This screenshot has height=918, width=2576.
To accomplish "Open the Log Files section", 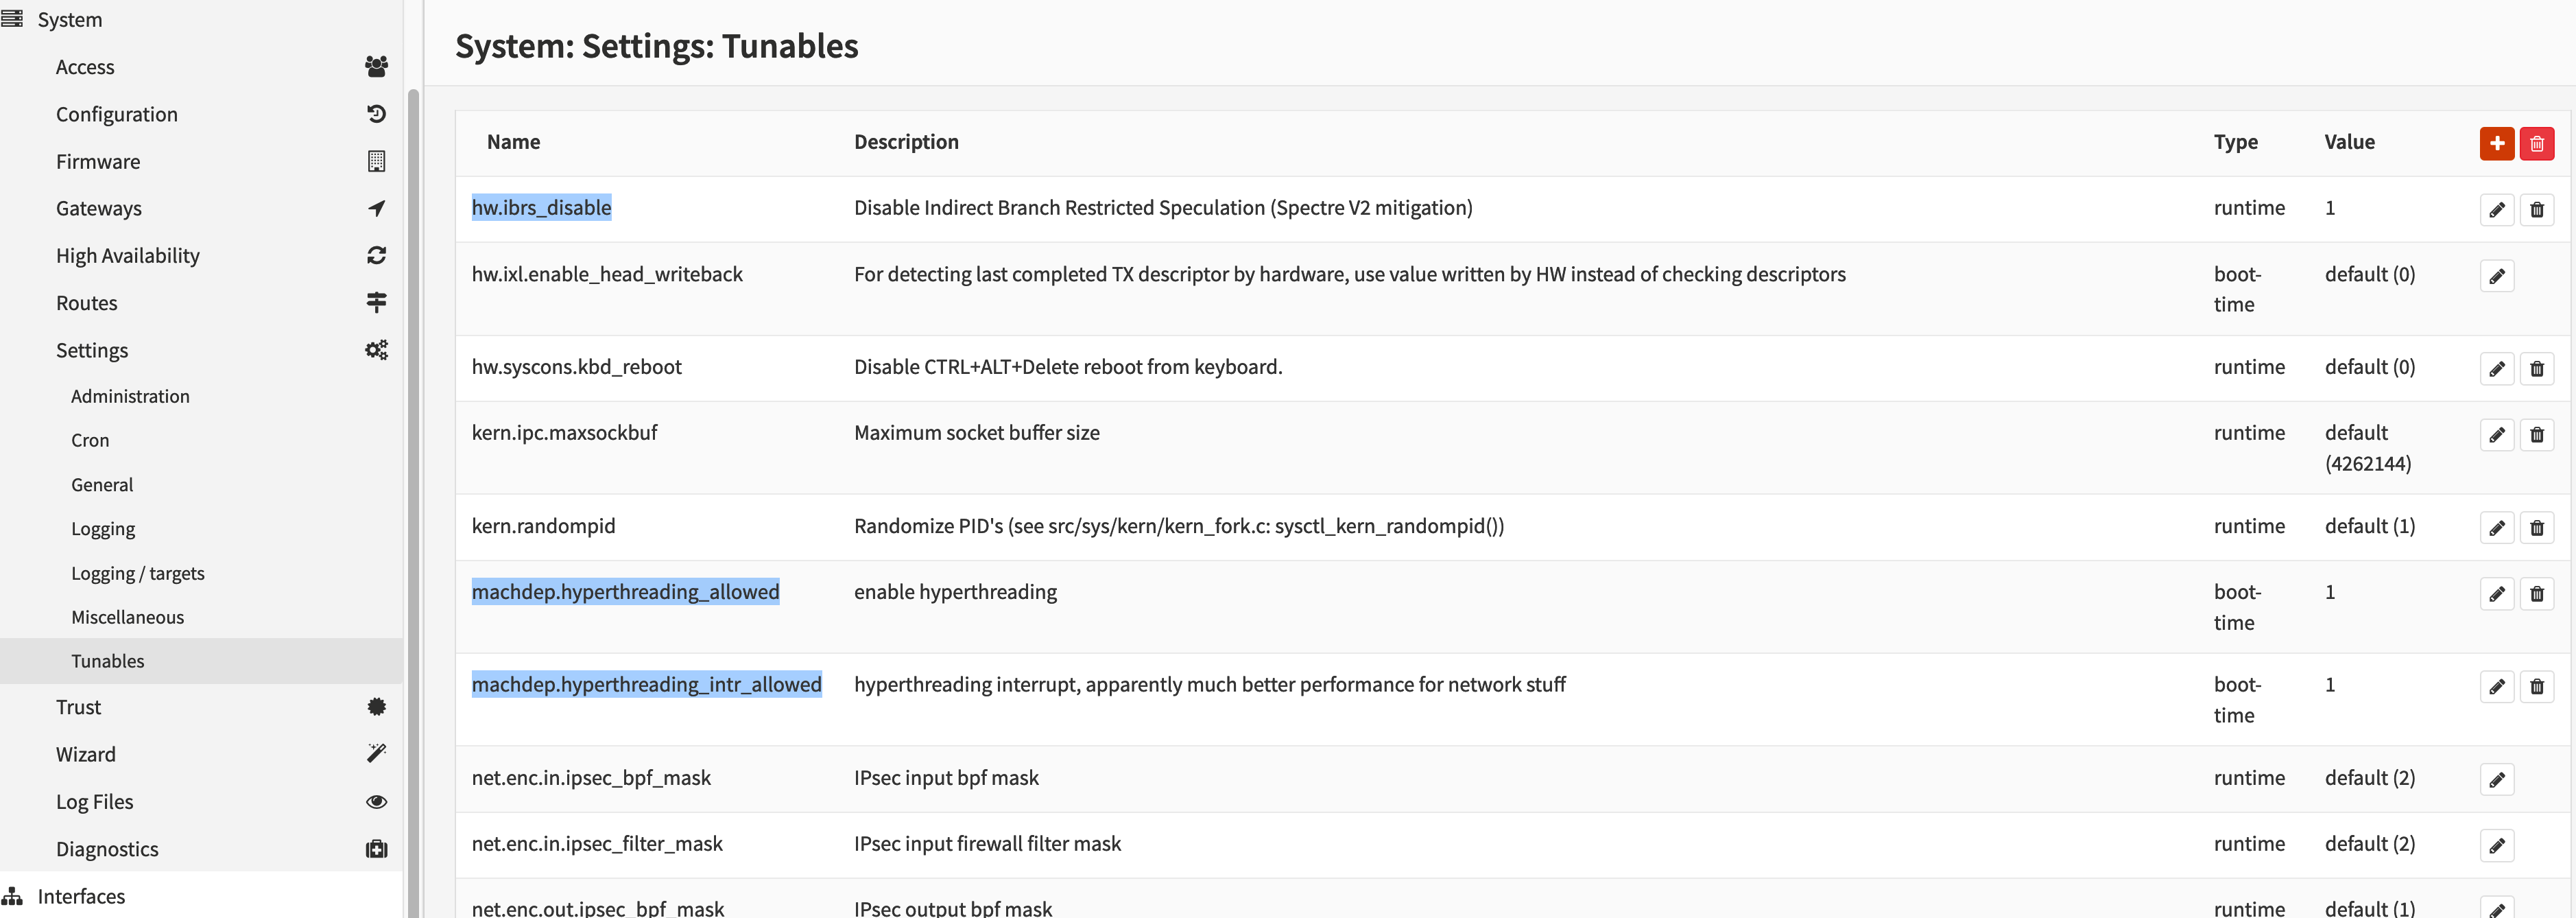I will point(94,802).
